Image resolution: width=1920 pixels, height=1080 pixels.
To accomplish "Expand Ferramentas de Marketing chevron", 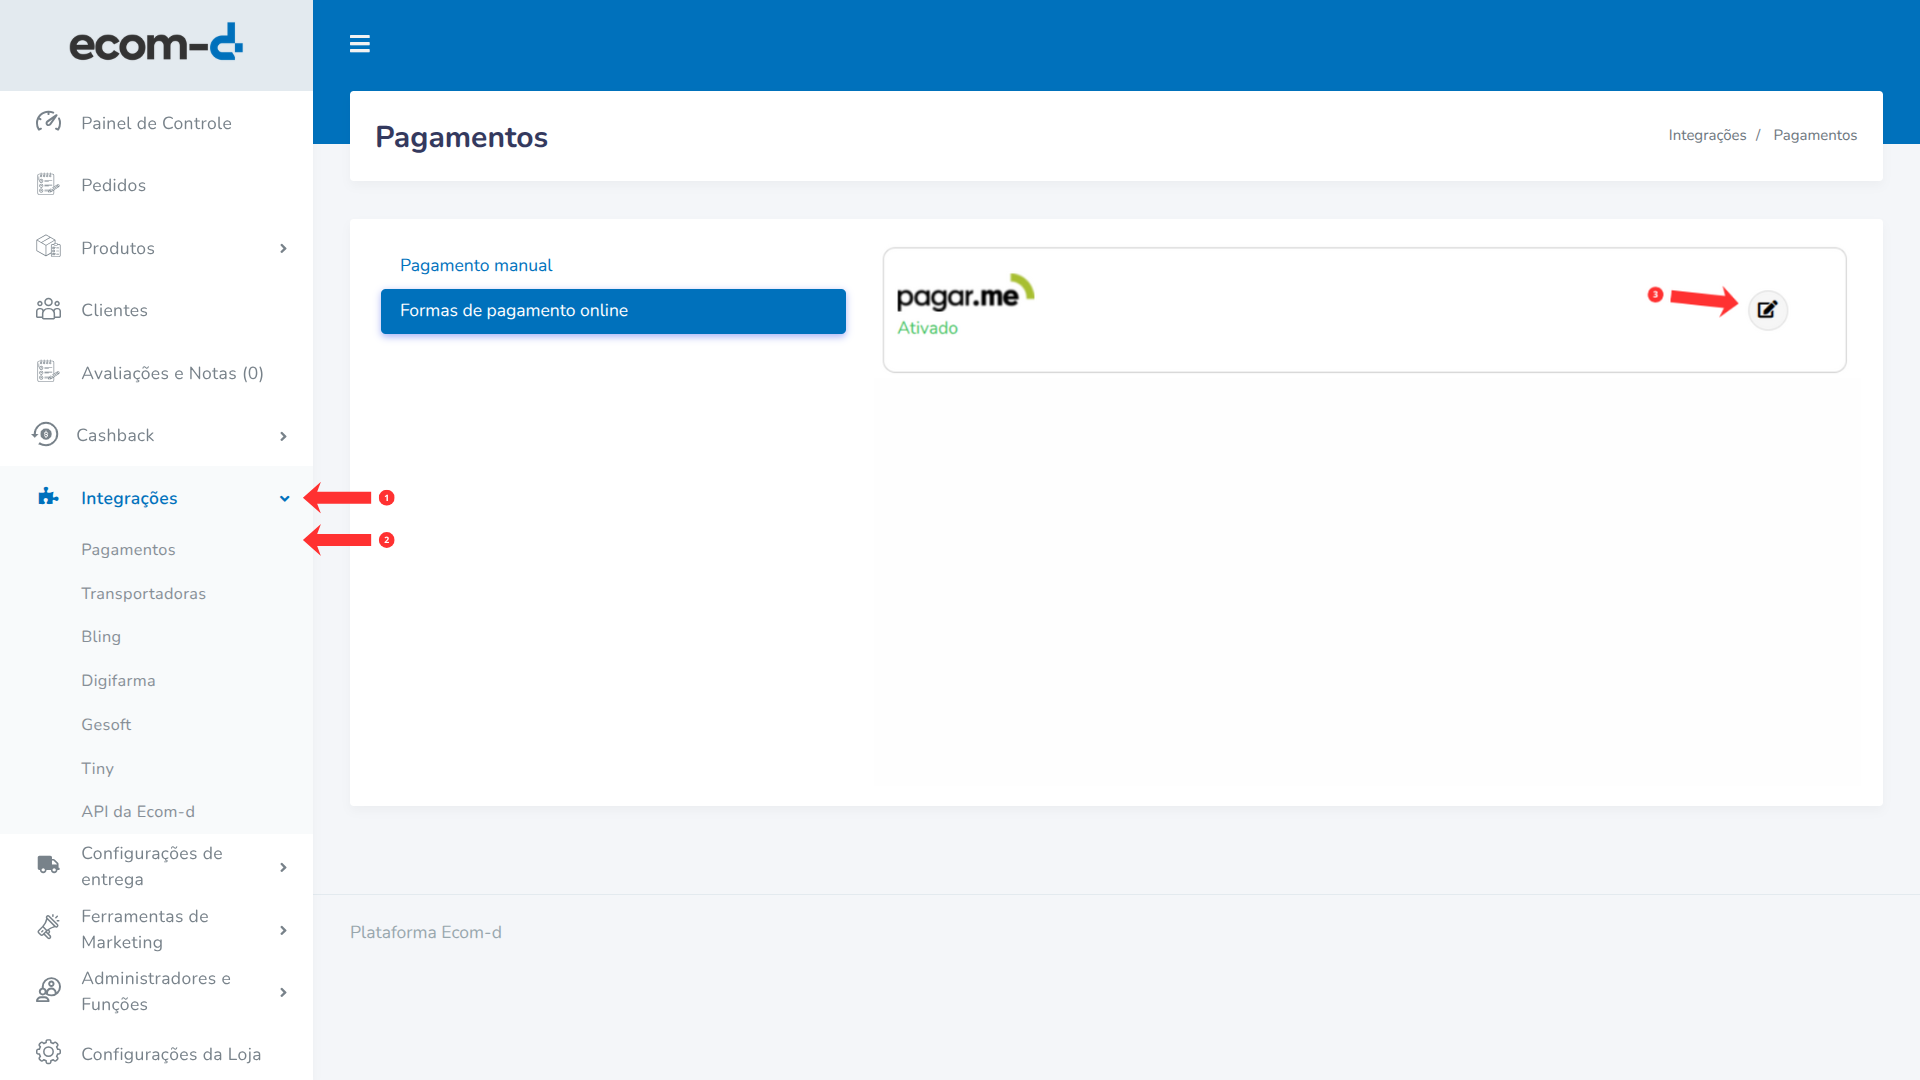I will (283, 930).
